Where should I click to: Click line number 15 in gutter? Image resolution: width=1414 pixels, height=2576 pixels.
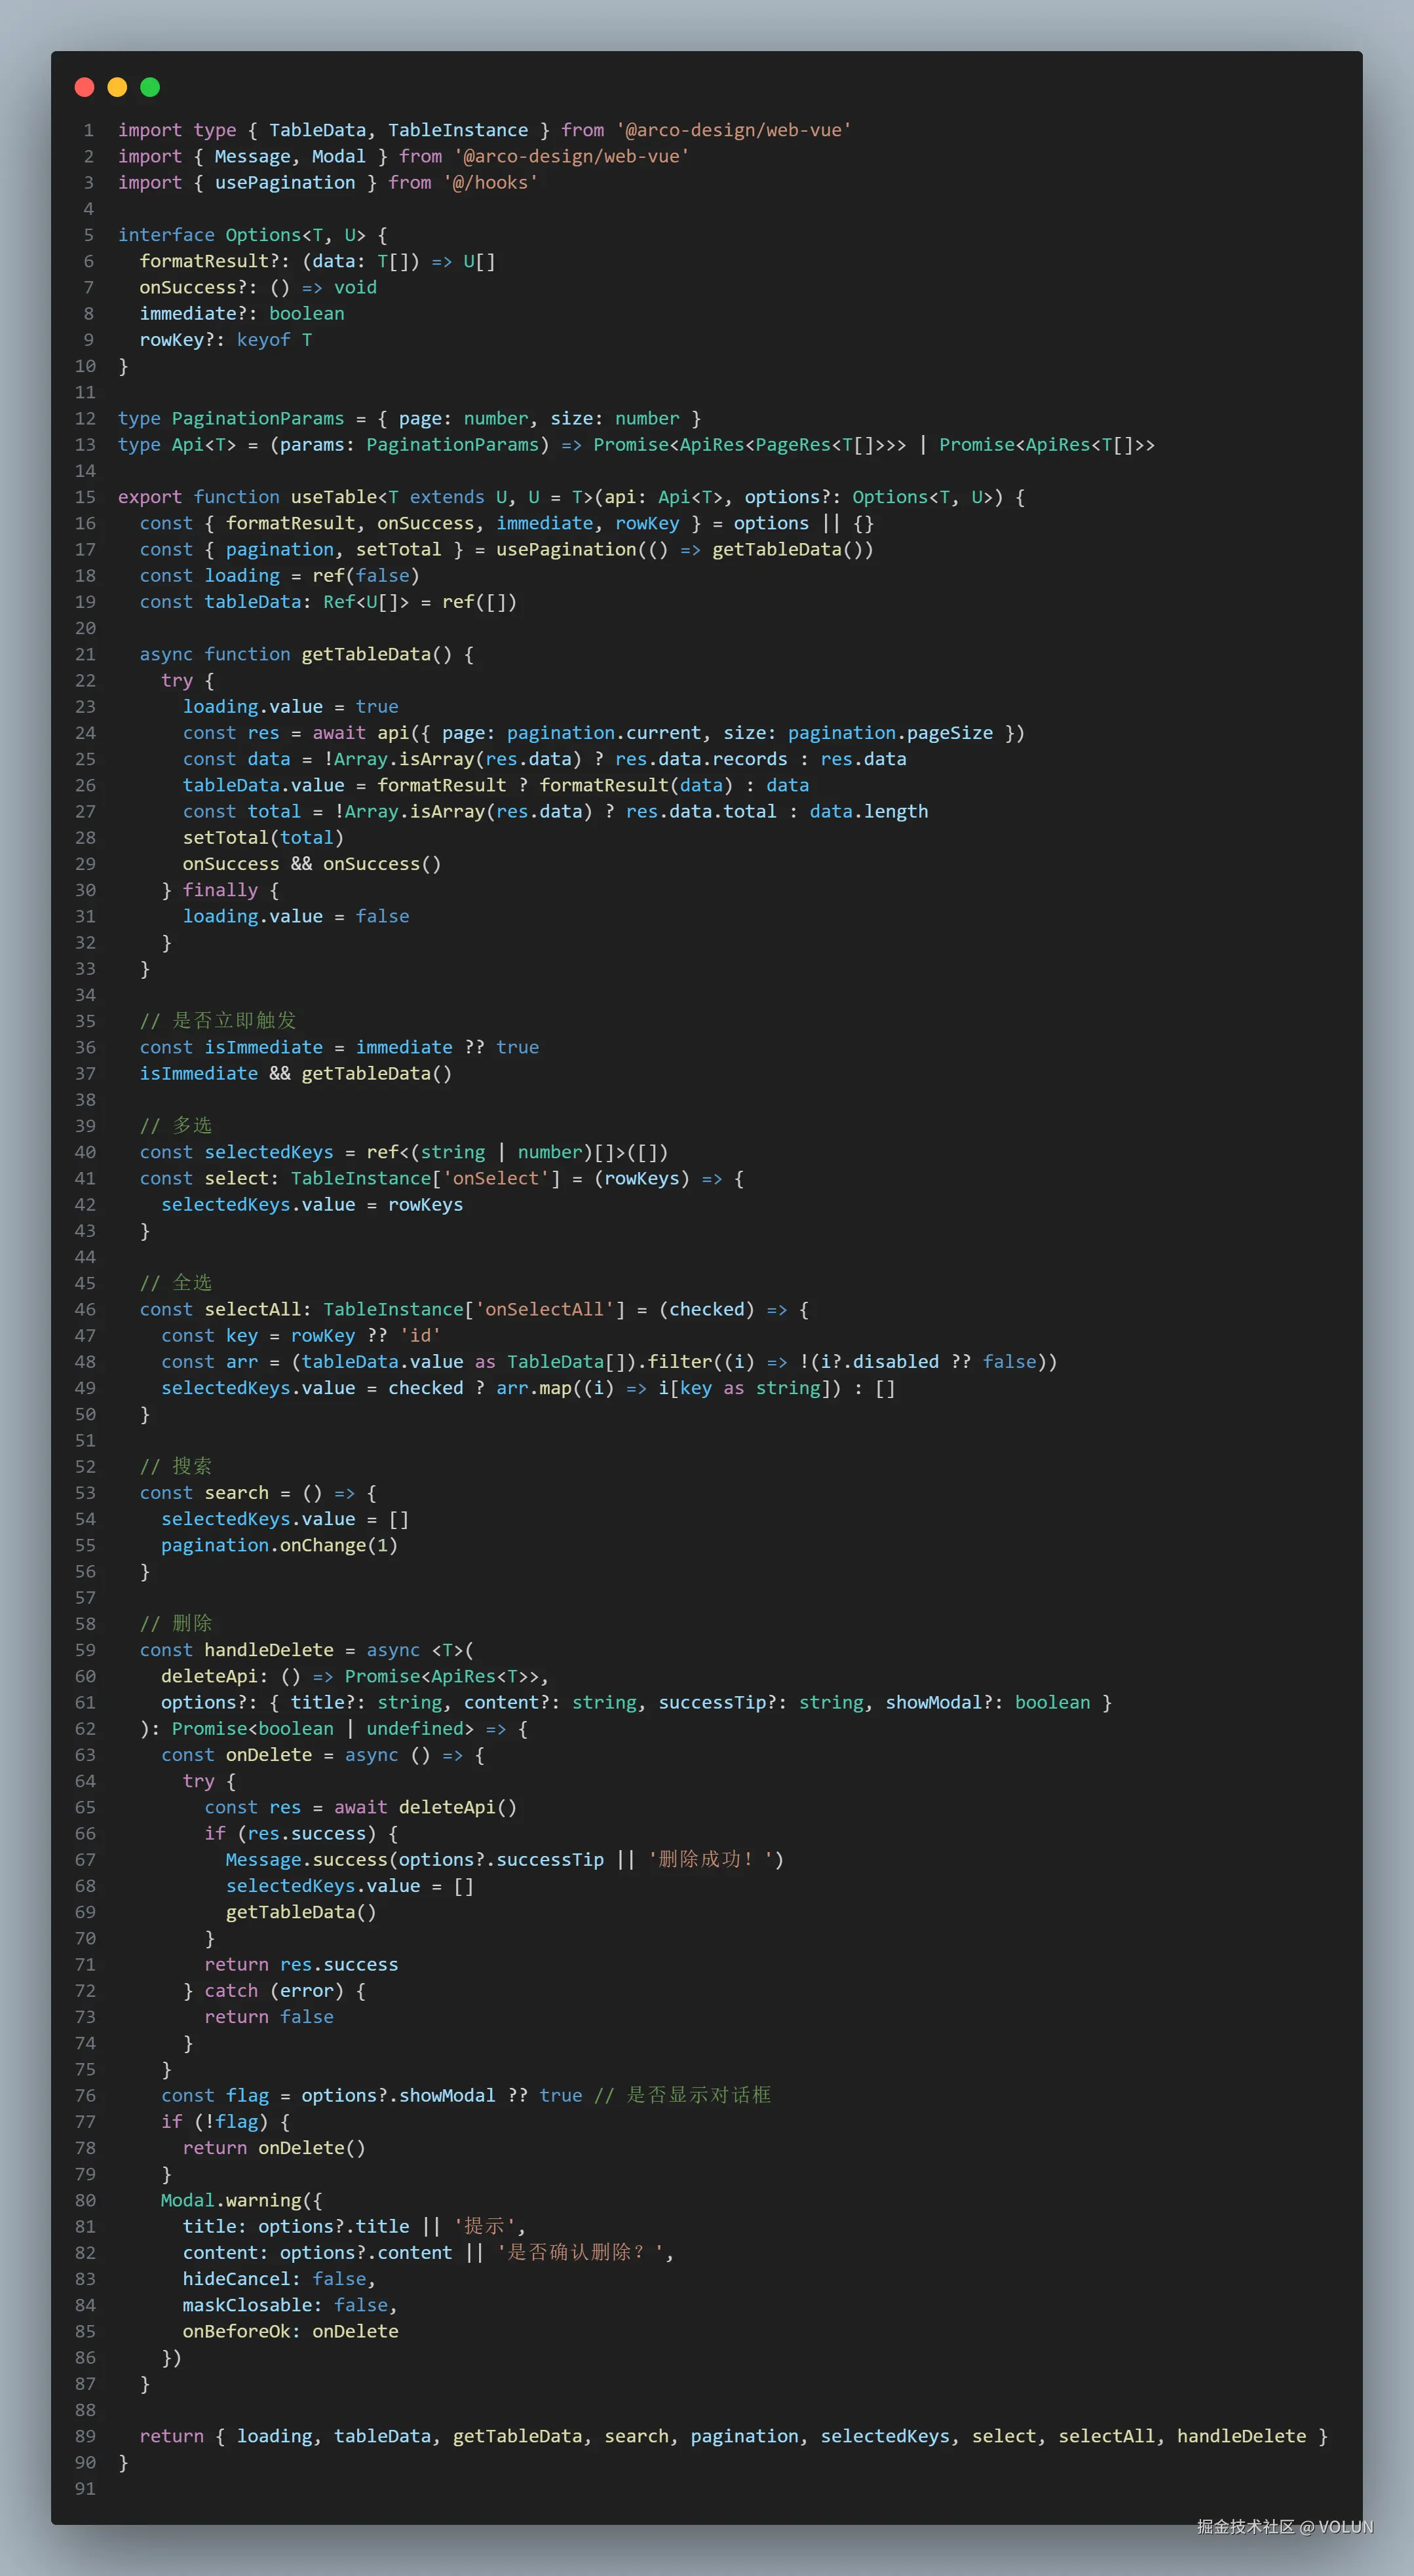[85, 497]
